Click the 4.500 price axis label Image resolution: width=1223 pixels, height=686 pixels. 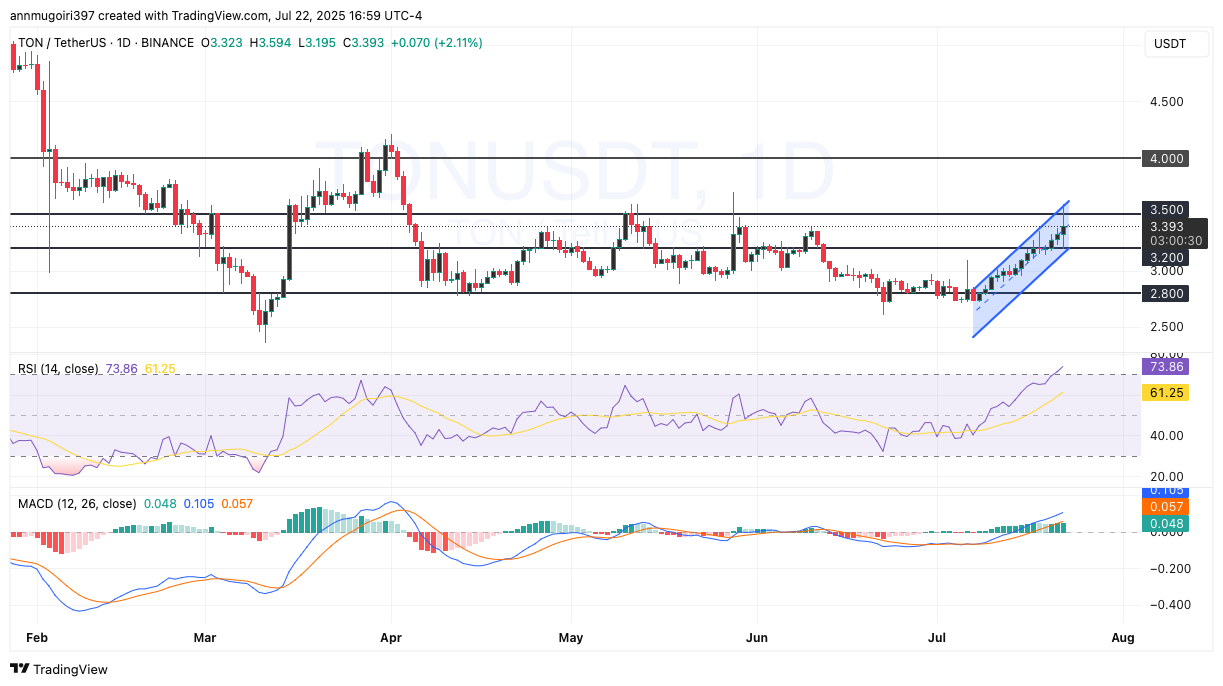coord(1167,101)
